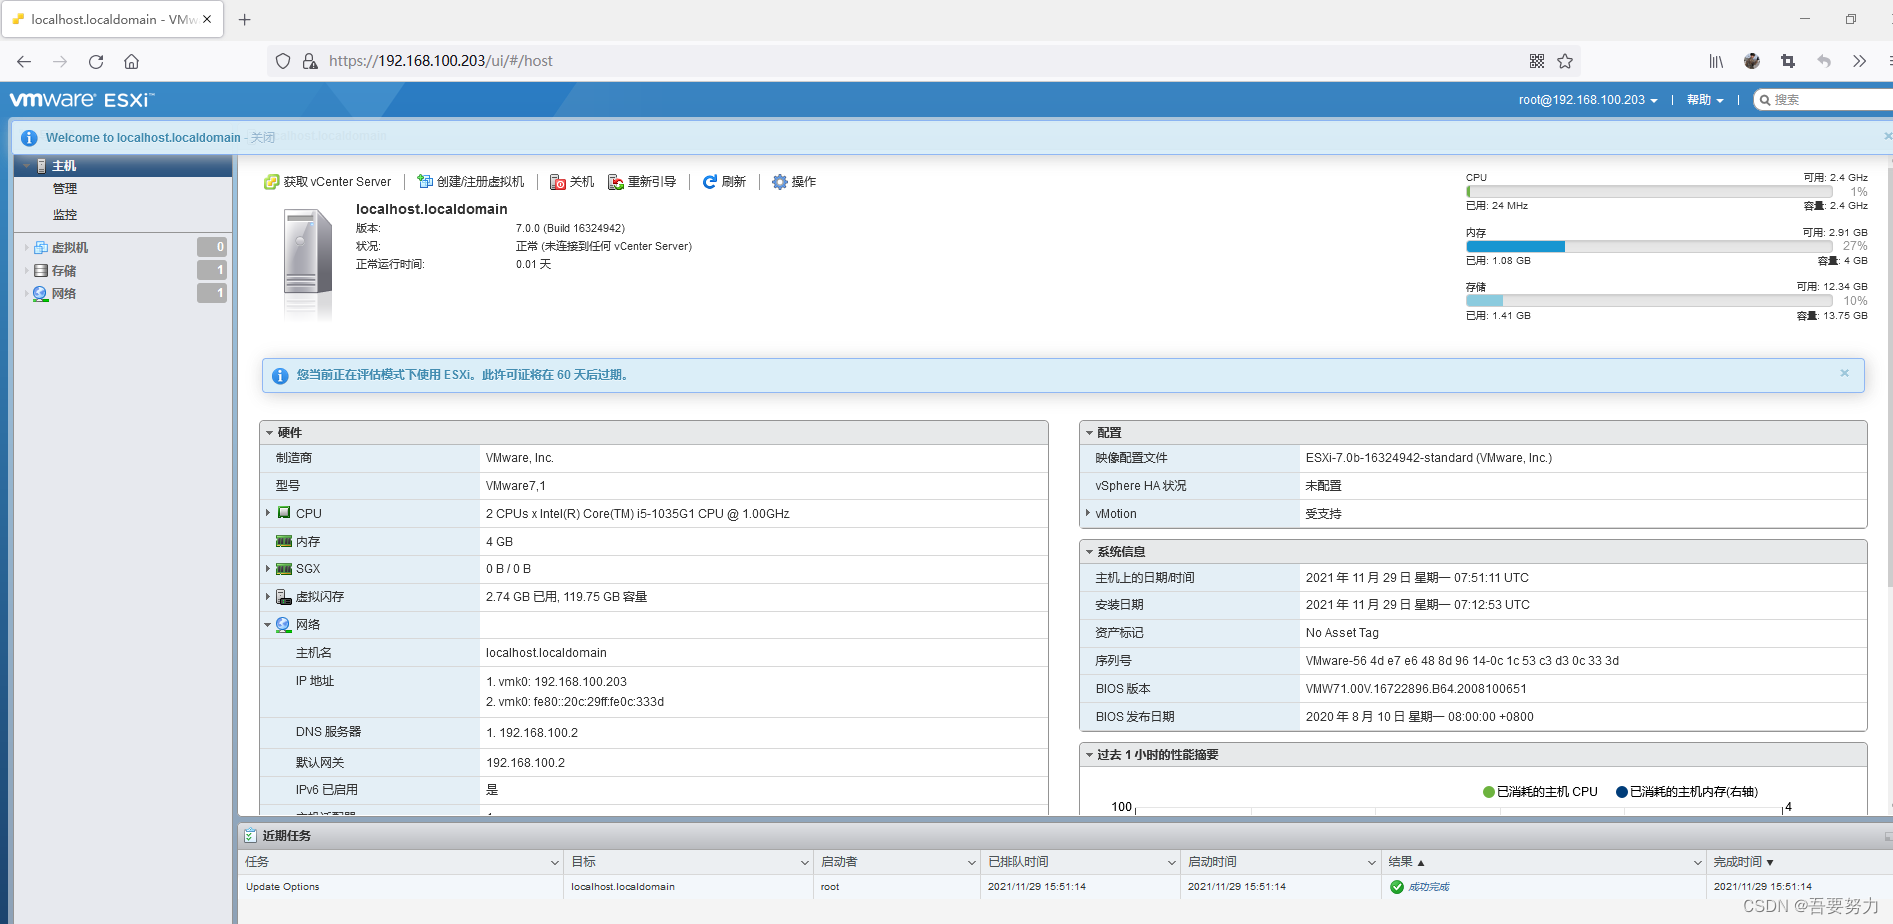
Task: Click the Get vCenter Server icon
Action: (x=271, y=182)
